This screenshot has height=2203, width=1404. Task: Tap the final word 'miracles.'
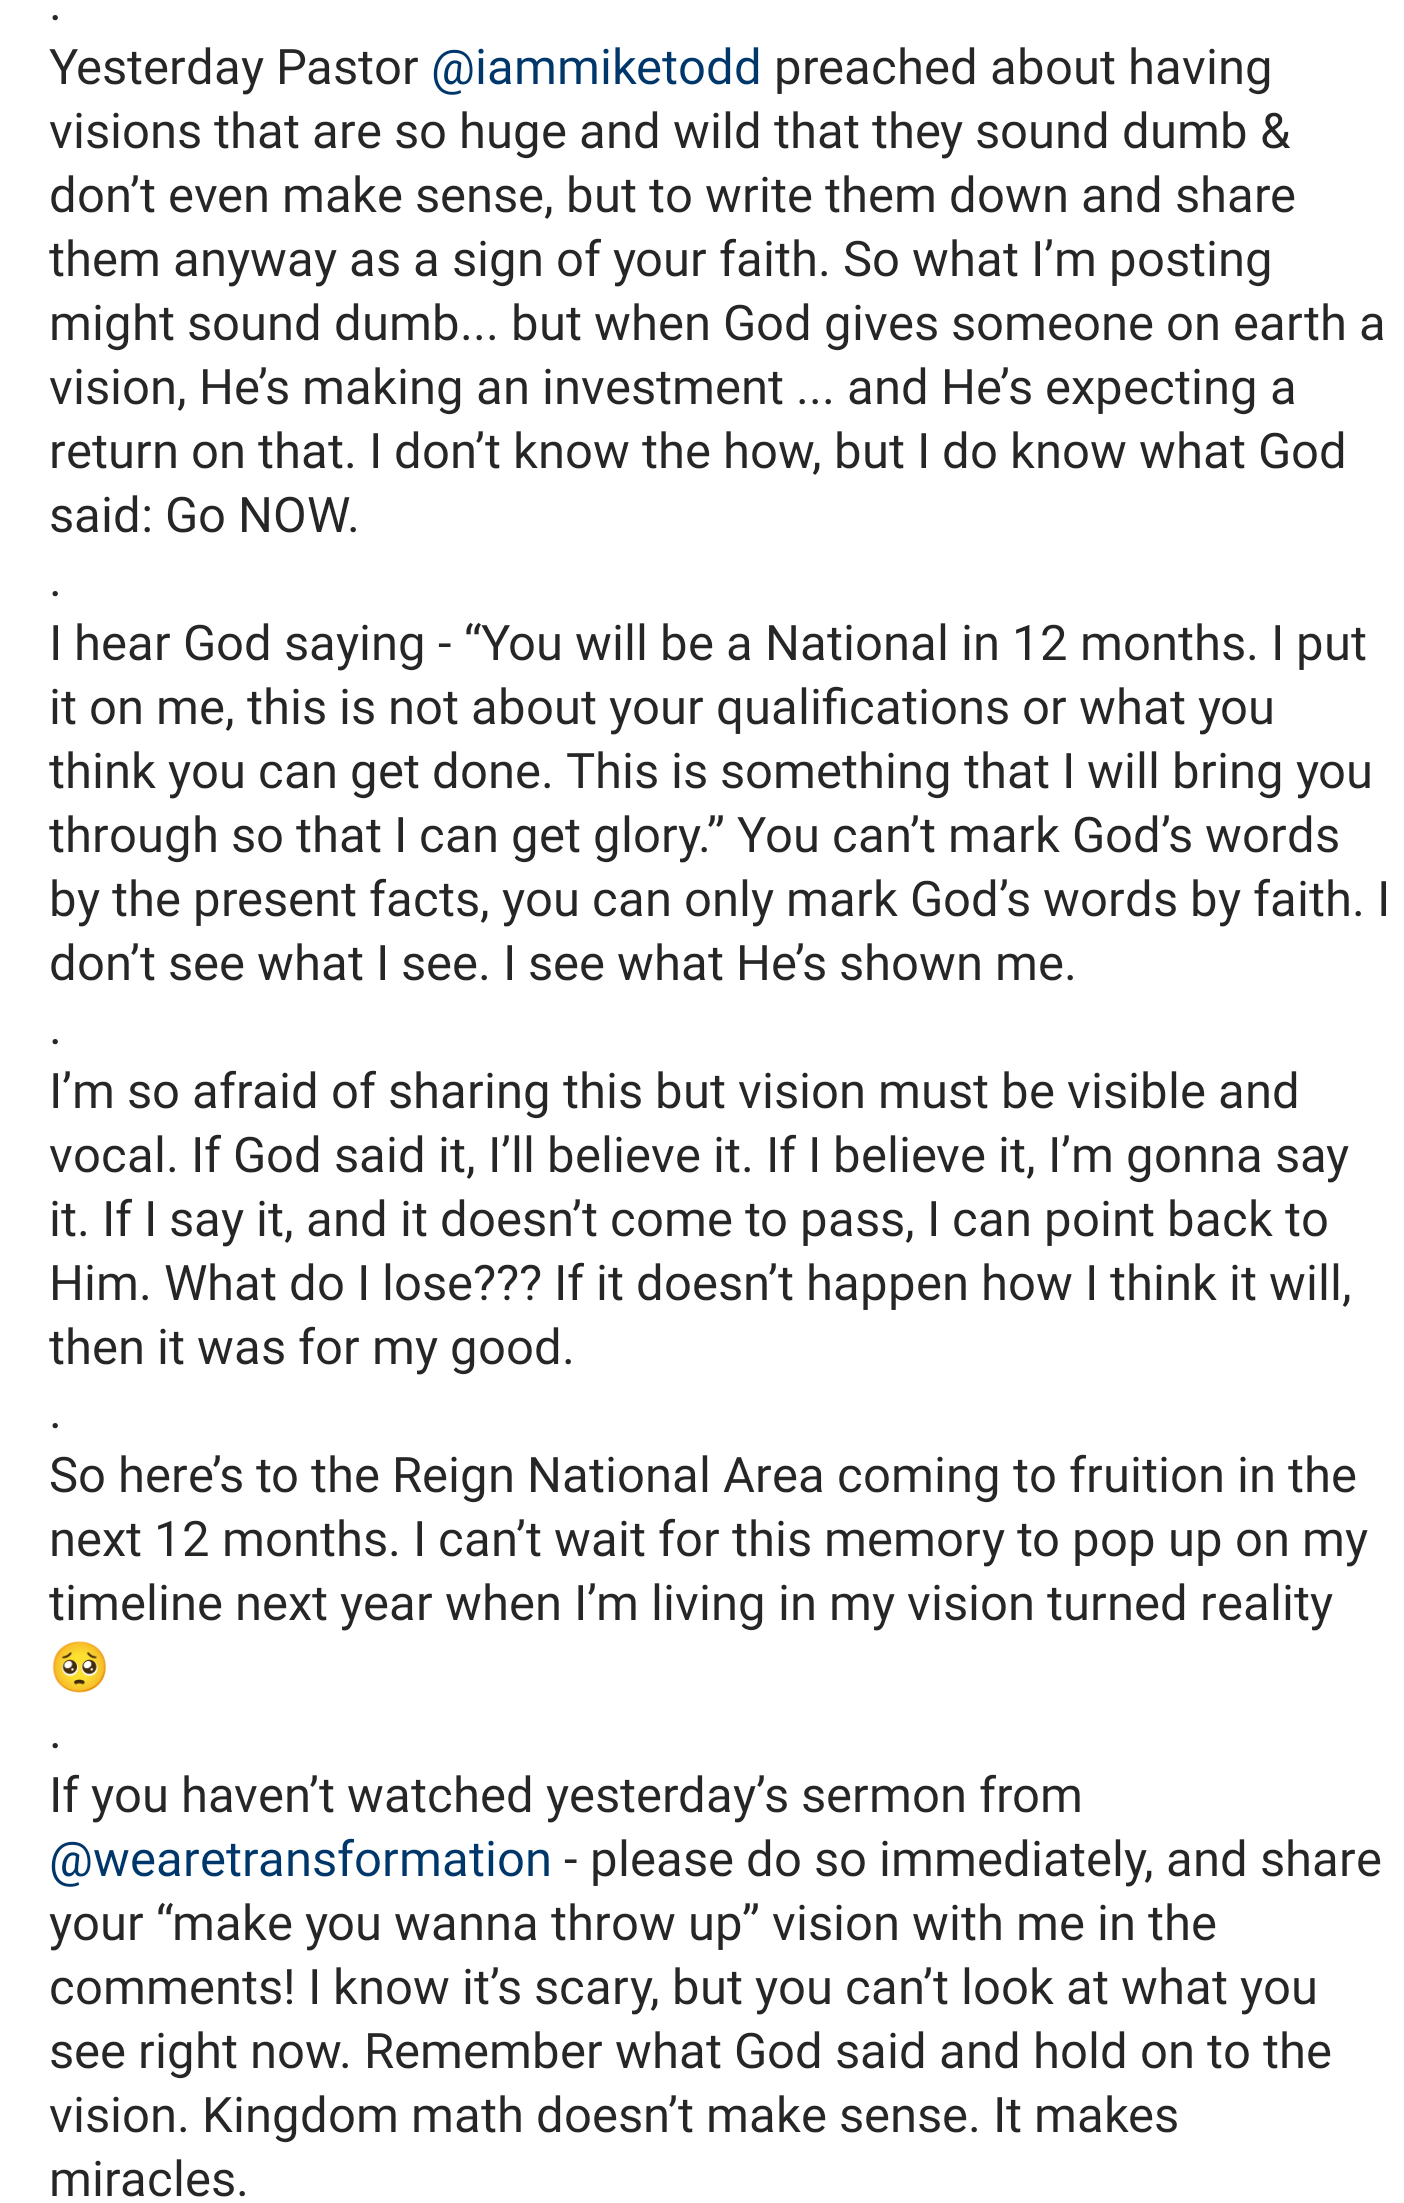click(148, 2179)
